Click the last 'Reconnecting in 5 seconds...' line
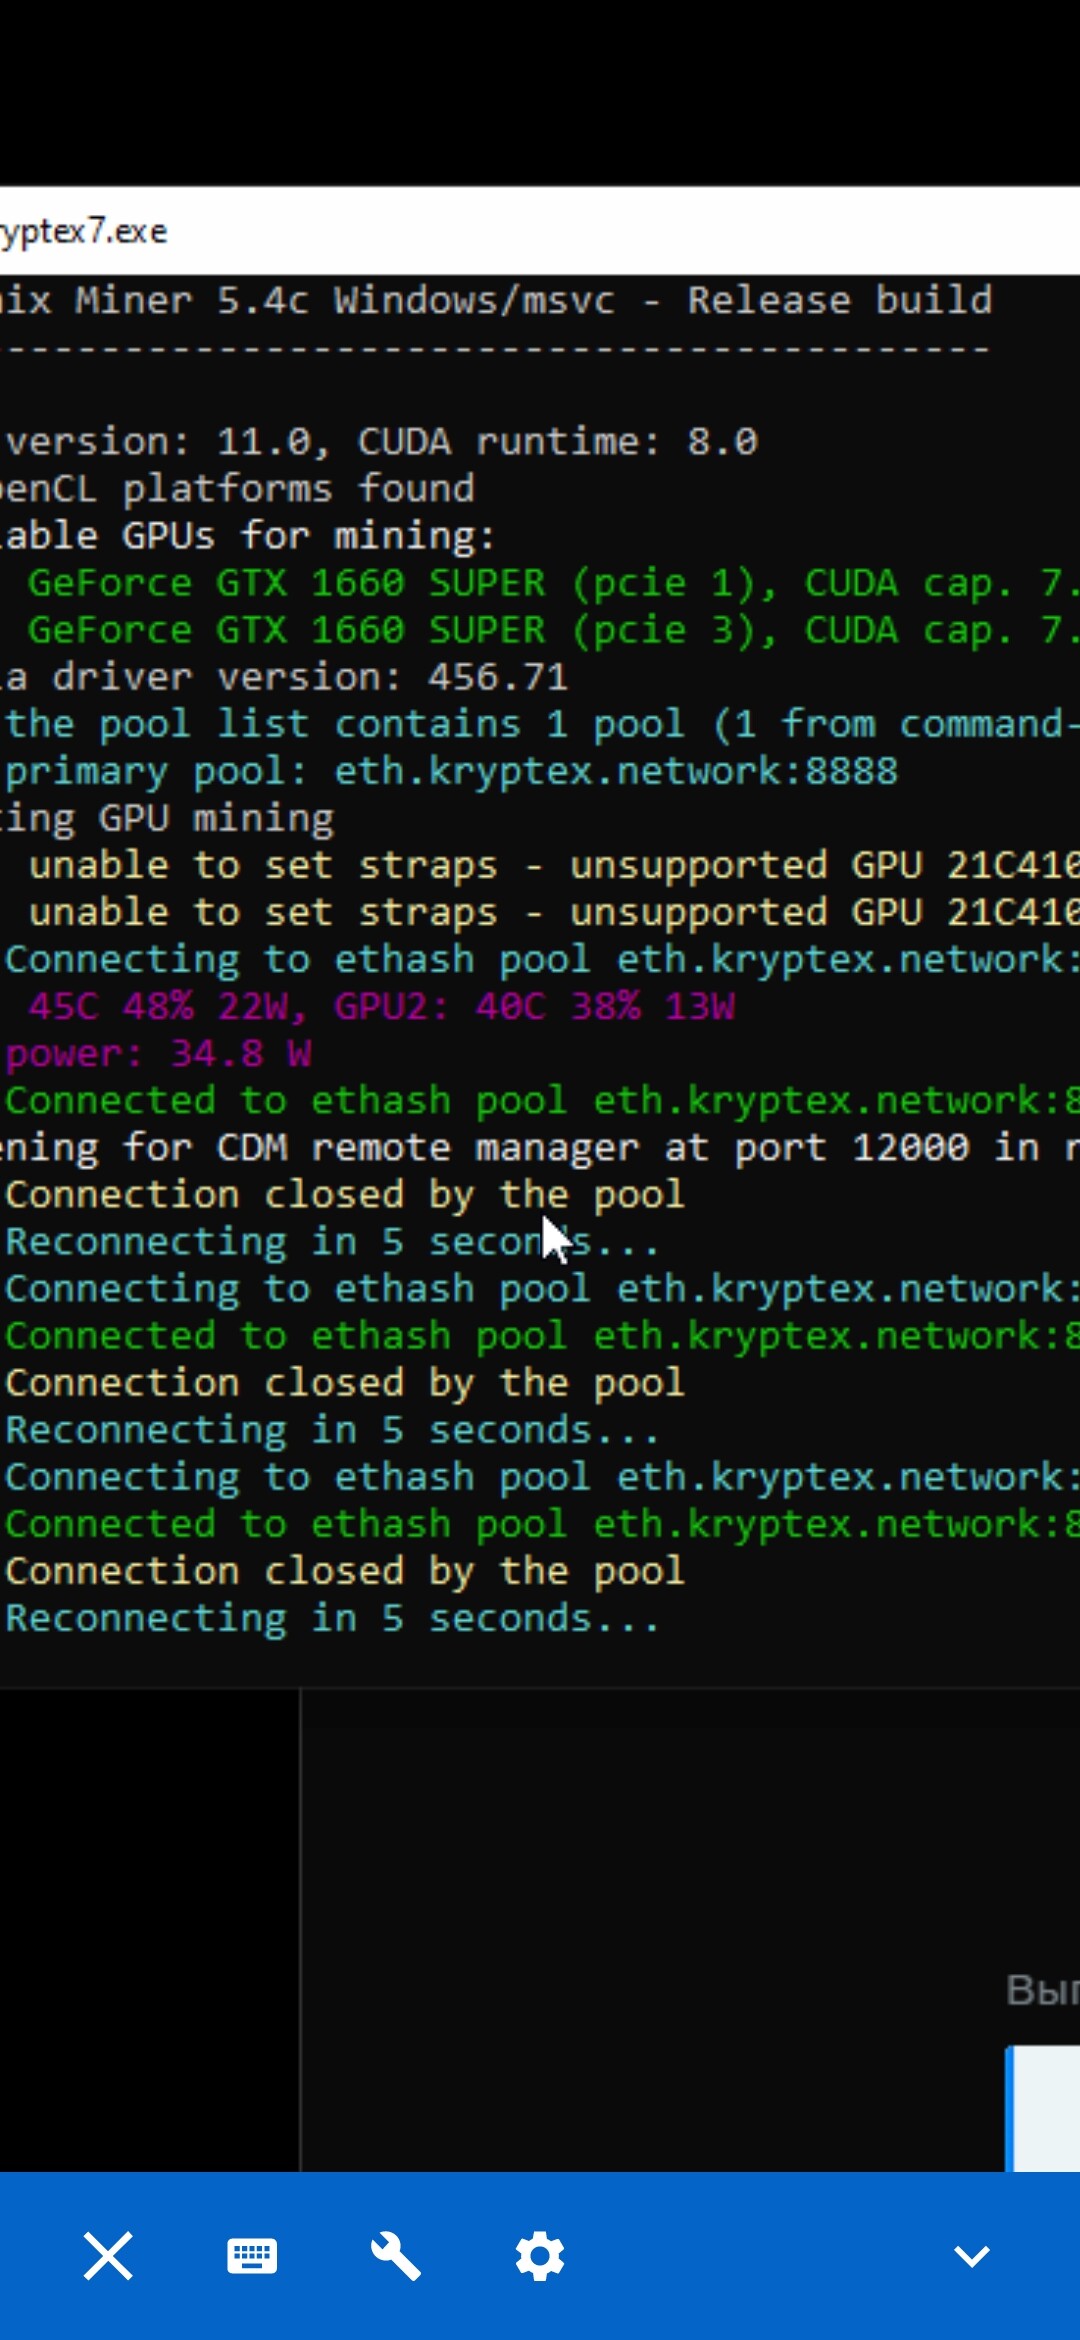 [x=332, y=1618]
